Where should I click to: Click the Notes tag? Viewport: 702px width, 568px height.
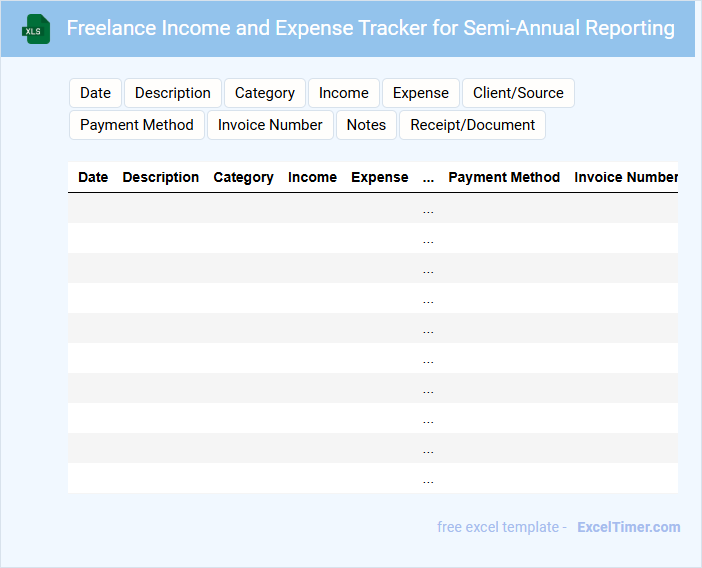point(366,125)
